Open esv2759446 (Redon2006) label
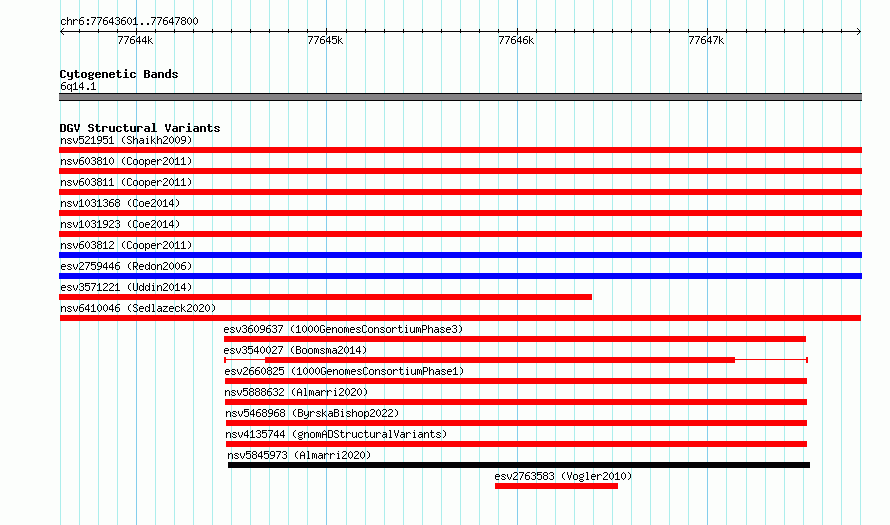The height and width of the screenshot is (525, 890). [x=126, y=266]
